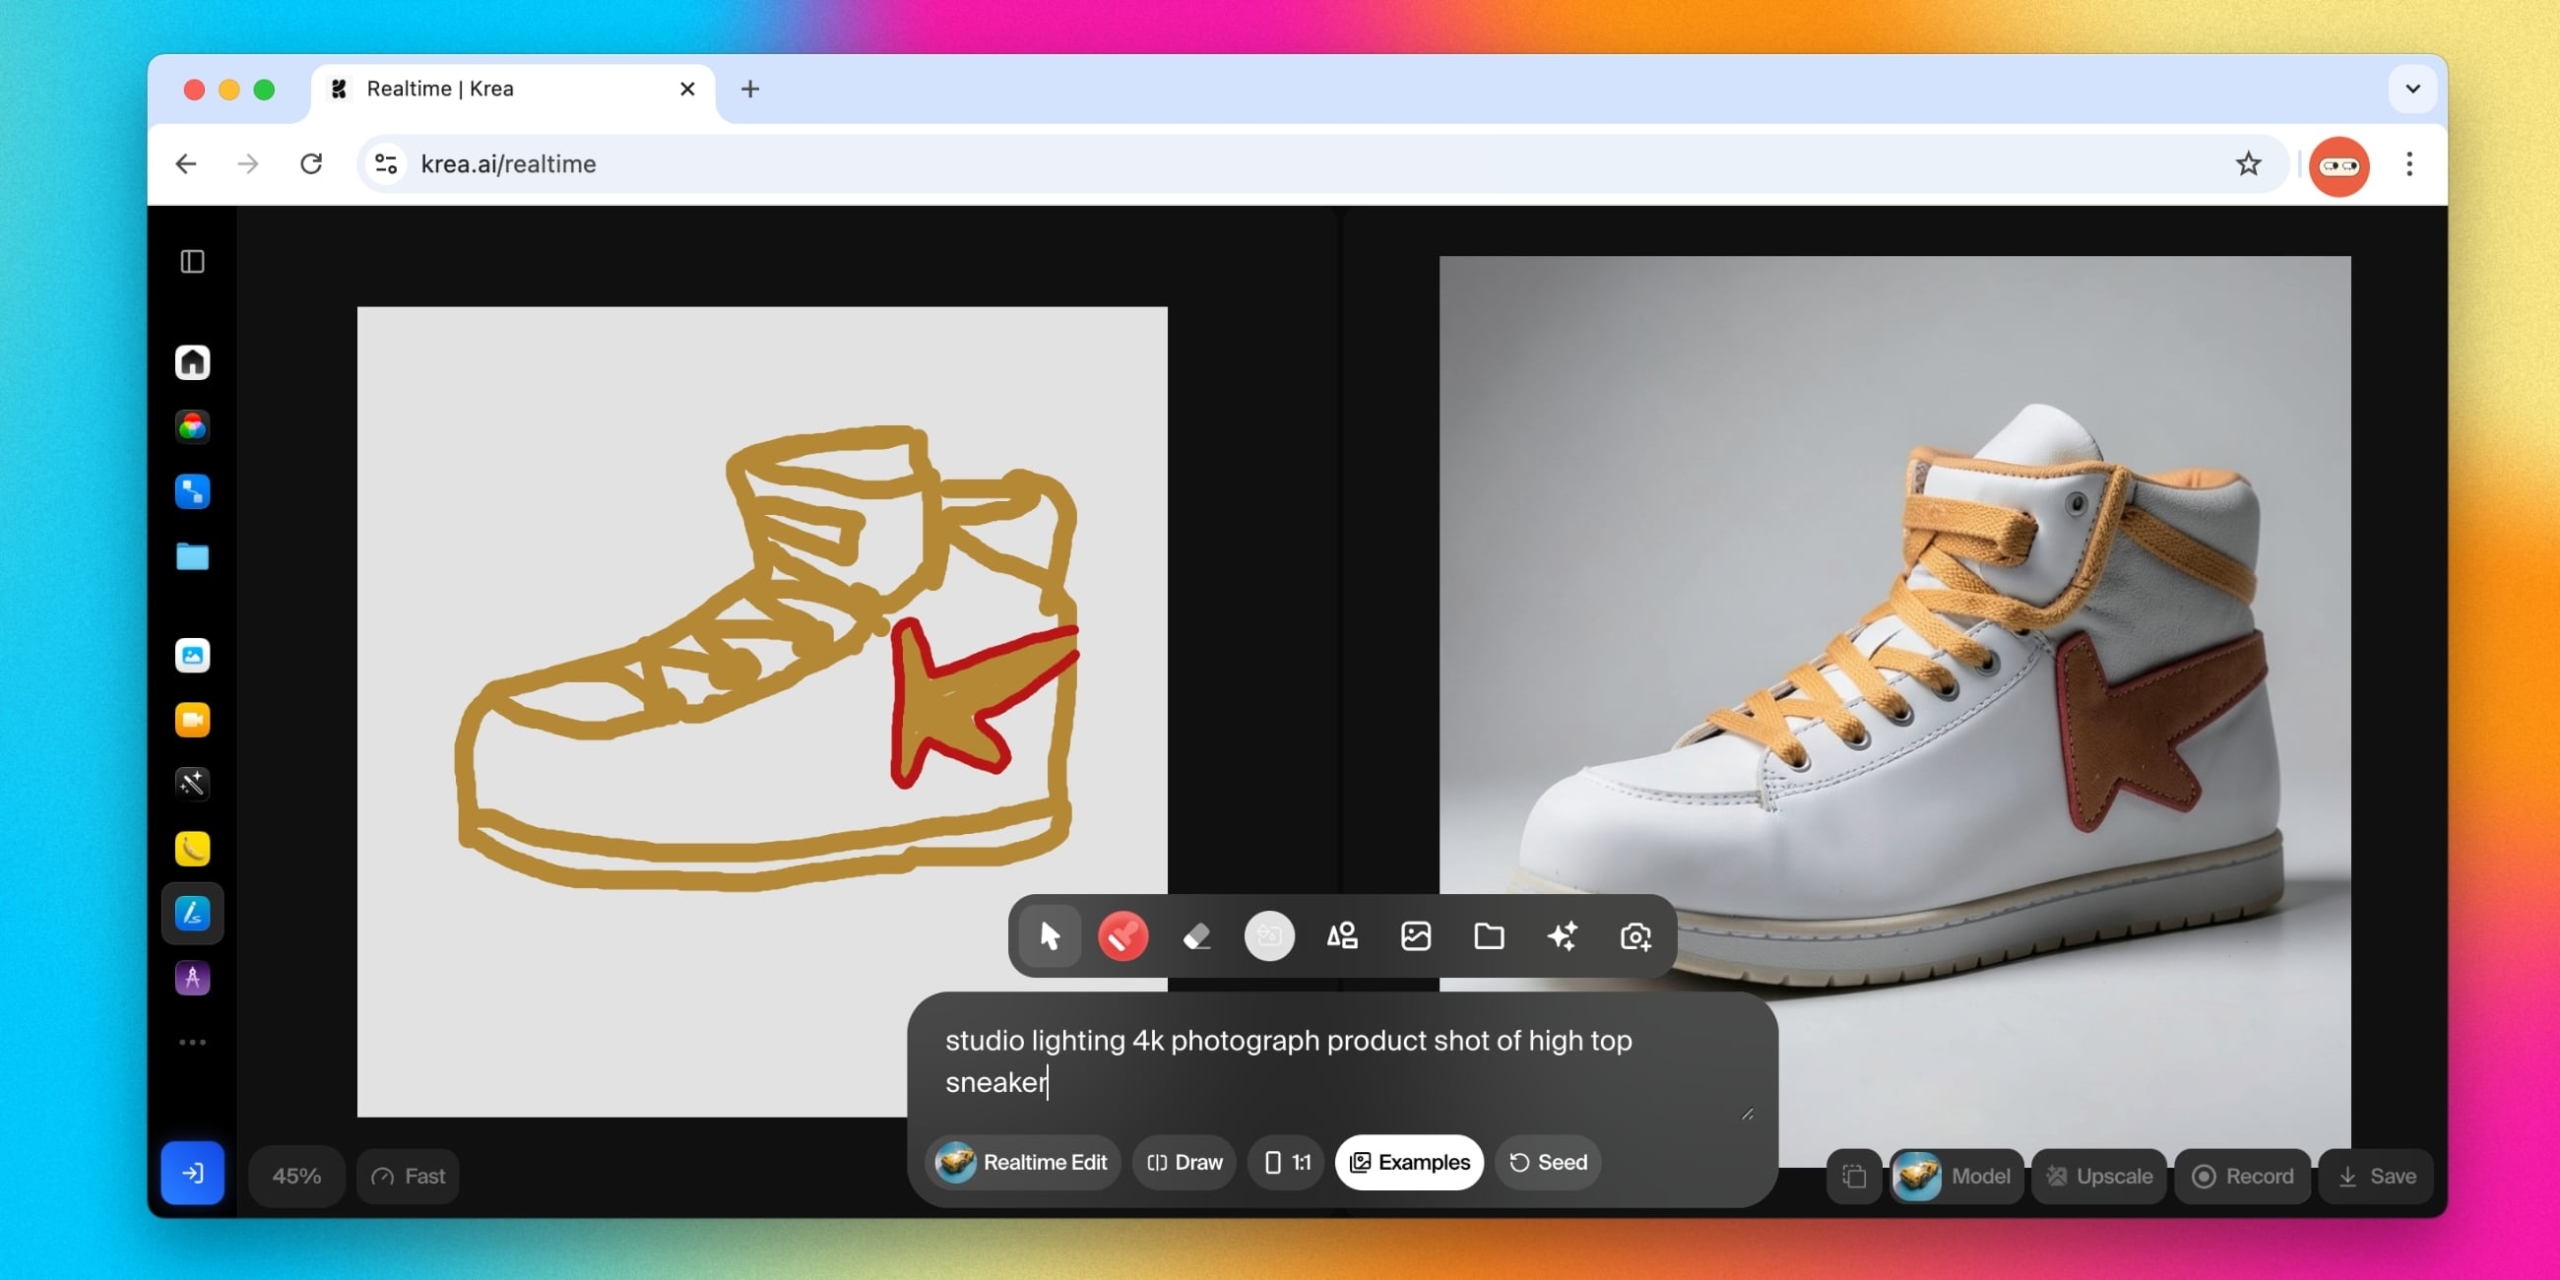Image resolution: width=2560 pixels, height=1280 pixels.
Task: Open Krea home from the sidebar
Action: pos(192,362)
